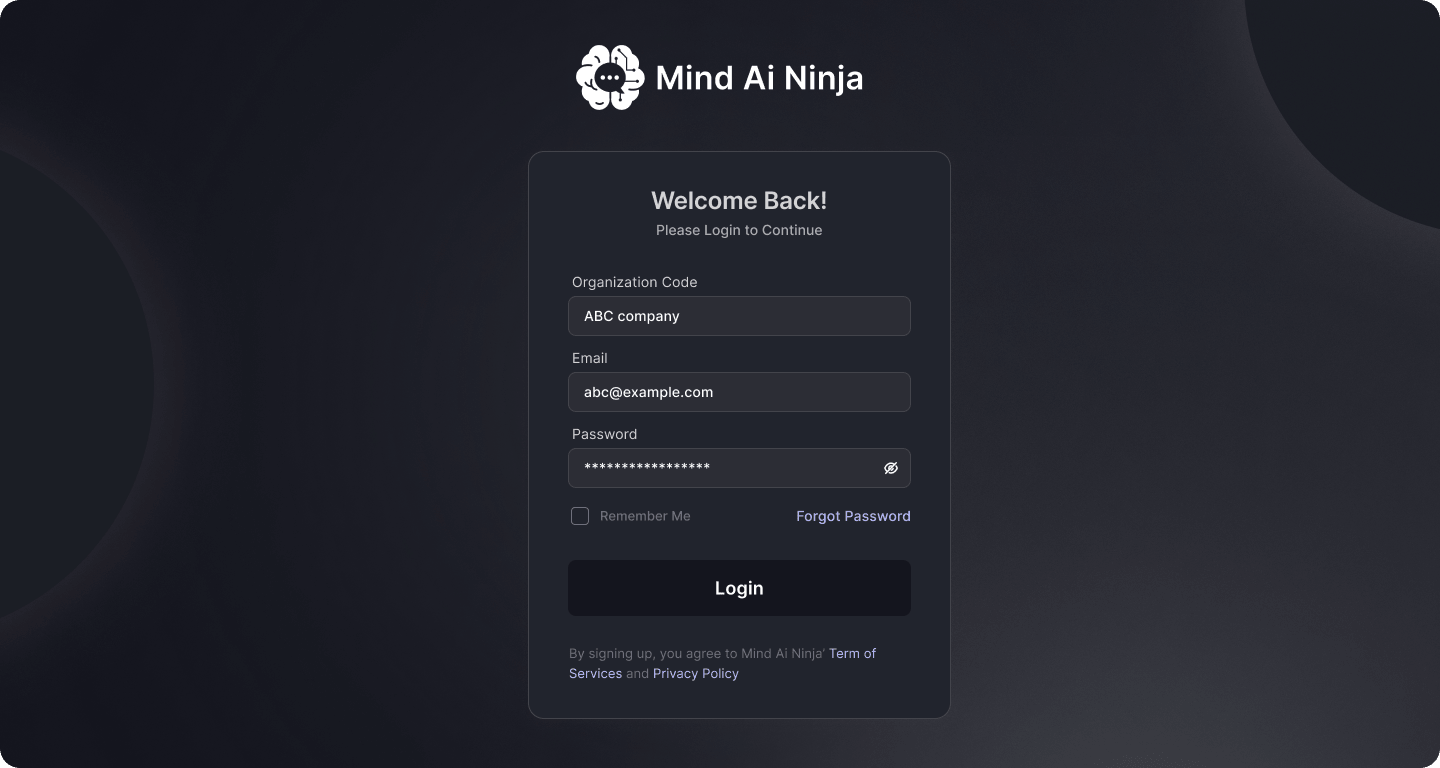Click the Organization Code label

click(635, 282)
